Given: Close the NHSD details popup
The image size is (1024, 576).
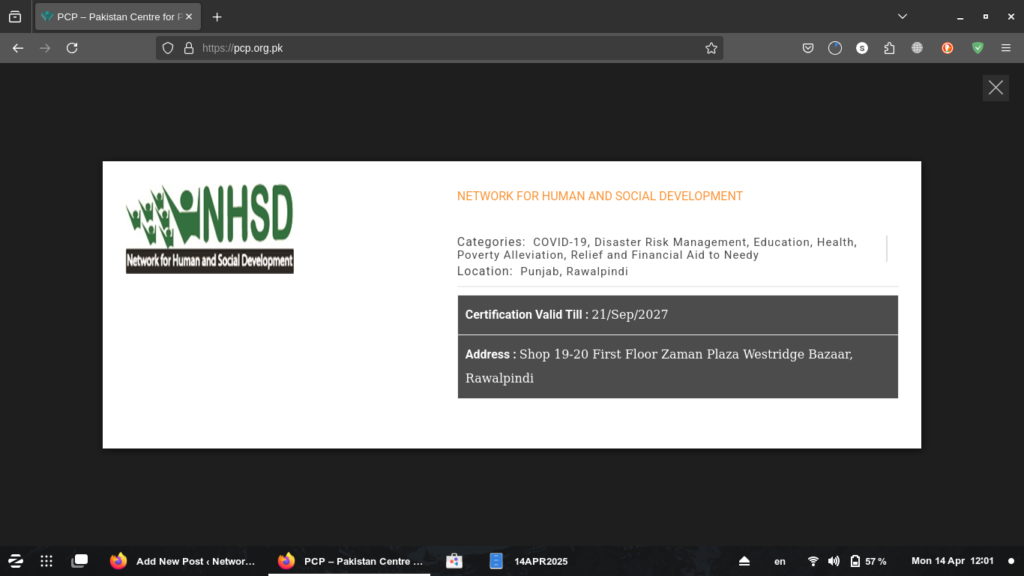Looking at the screenshot, I should (995, 88).
